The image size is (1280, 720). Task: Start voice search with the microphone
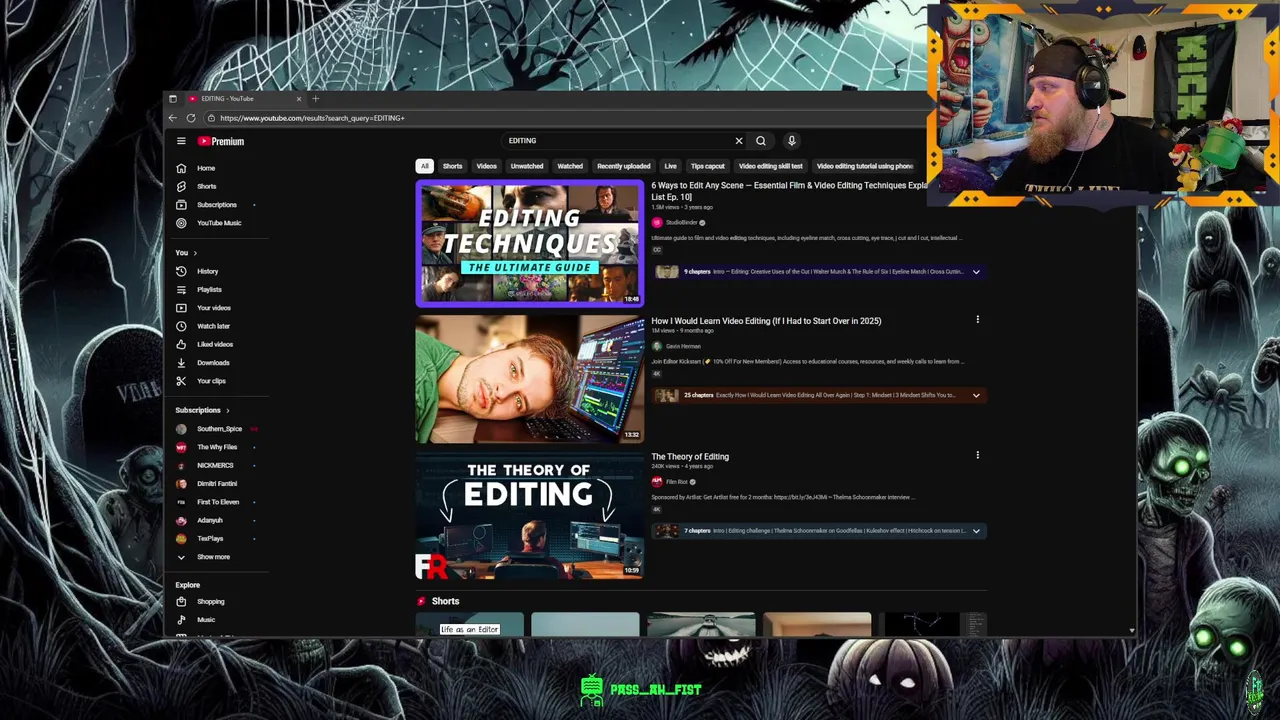[x=791, y=141]
